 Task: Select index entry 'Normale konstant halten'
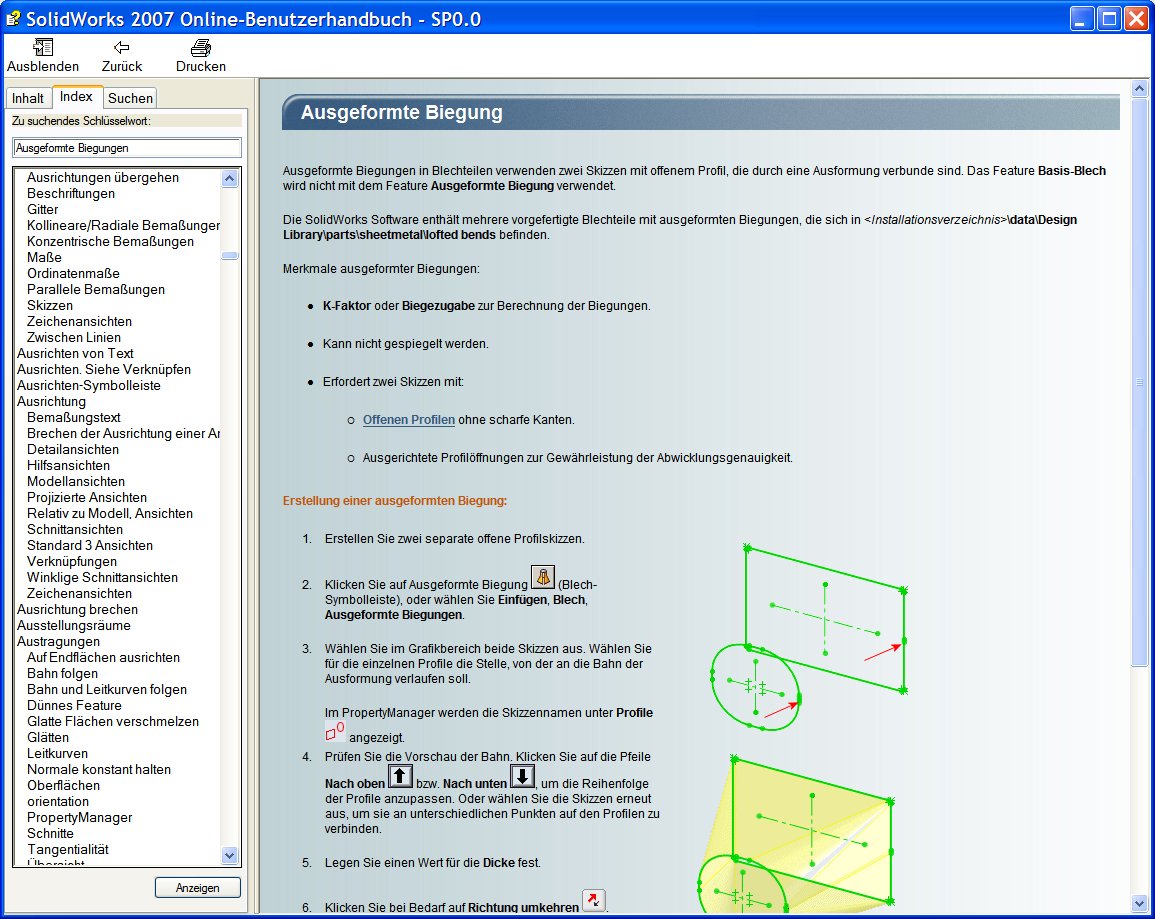pos(99,770)
